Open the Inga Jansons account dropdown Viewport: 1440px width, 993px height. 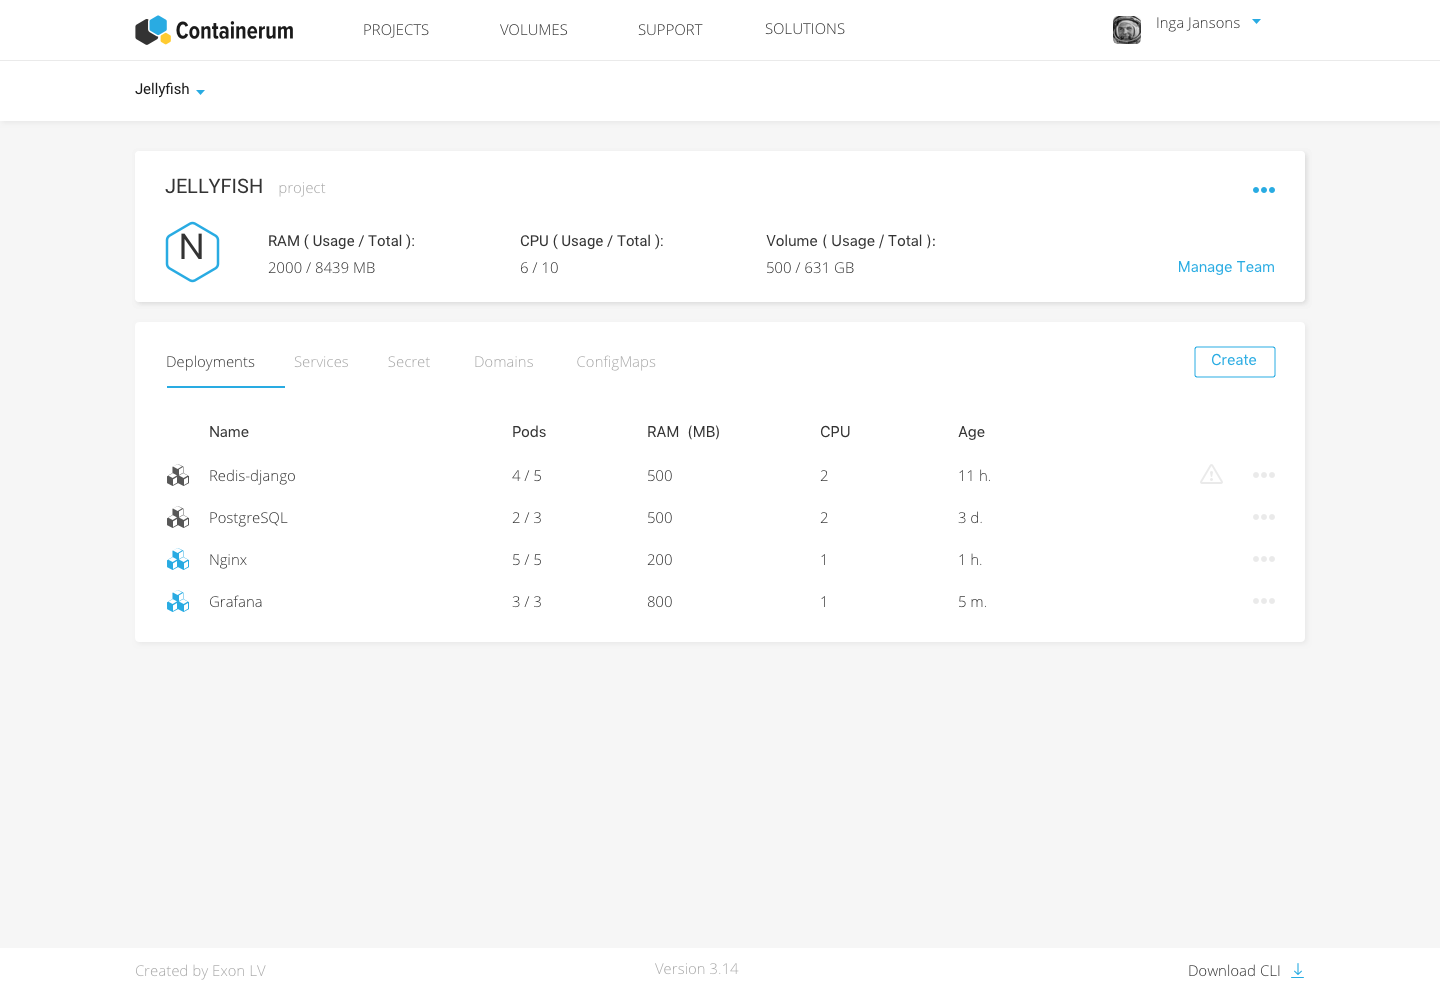click(1256, 21)
